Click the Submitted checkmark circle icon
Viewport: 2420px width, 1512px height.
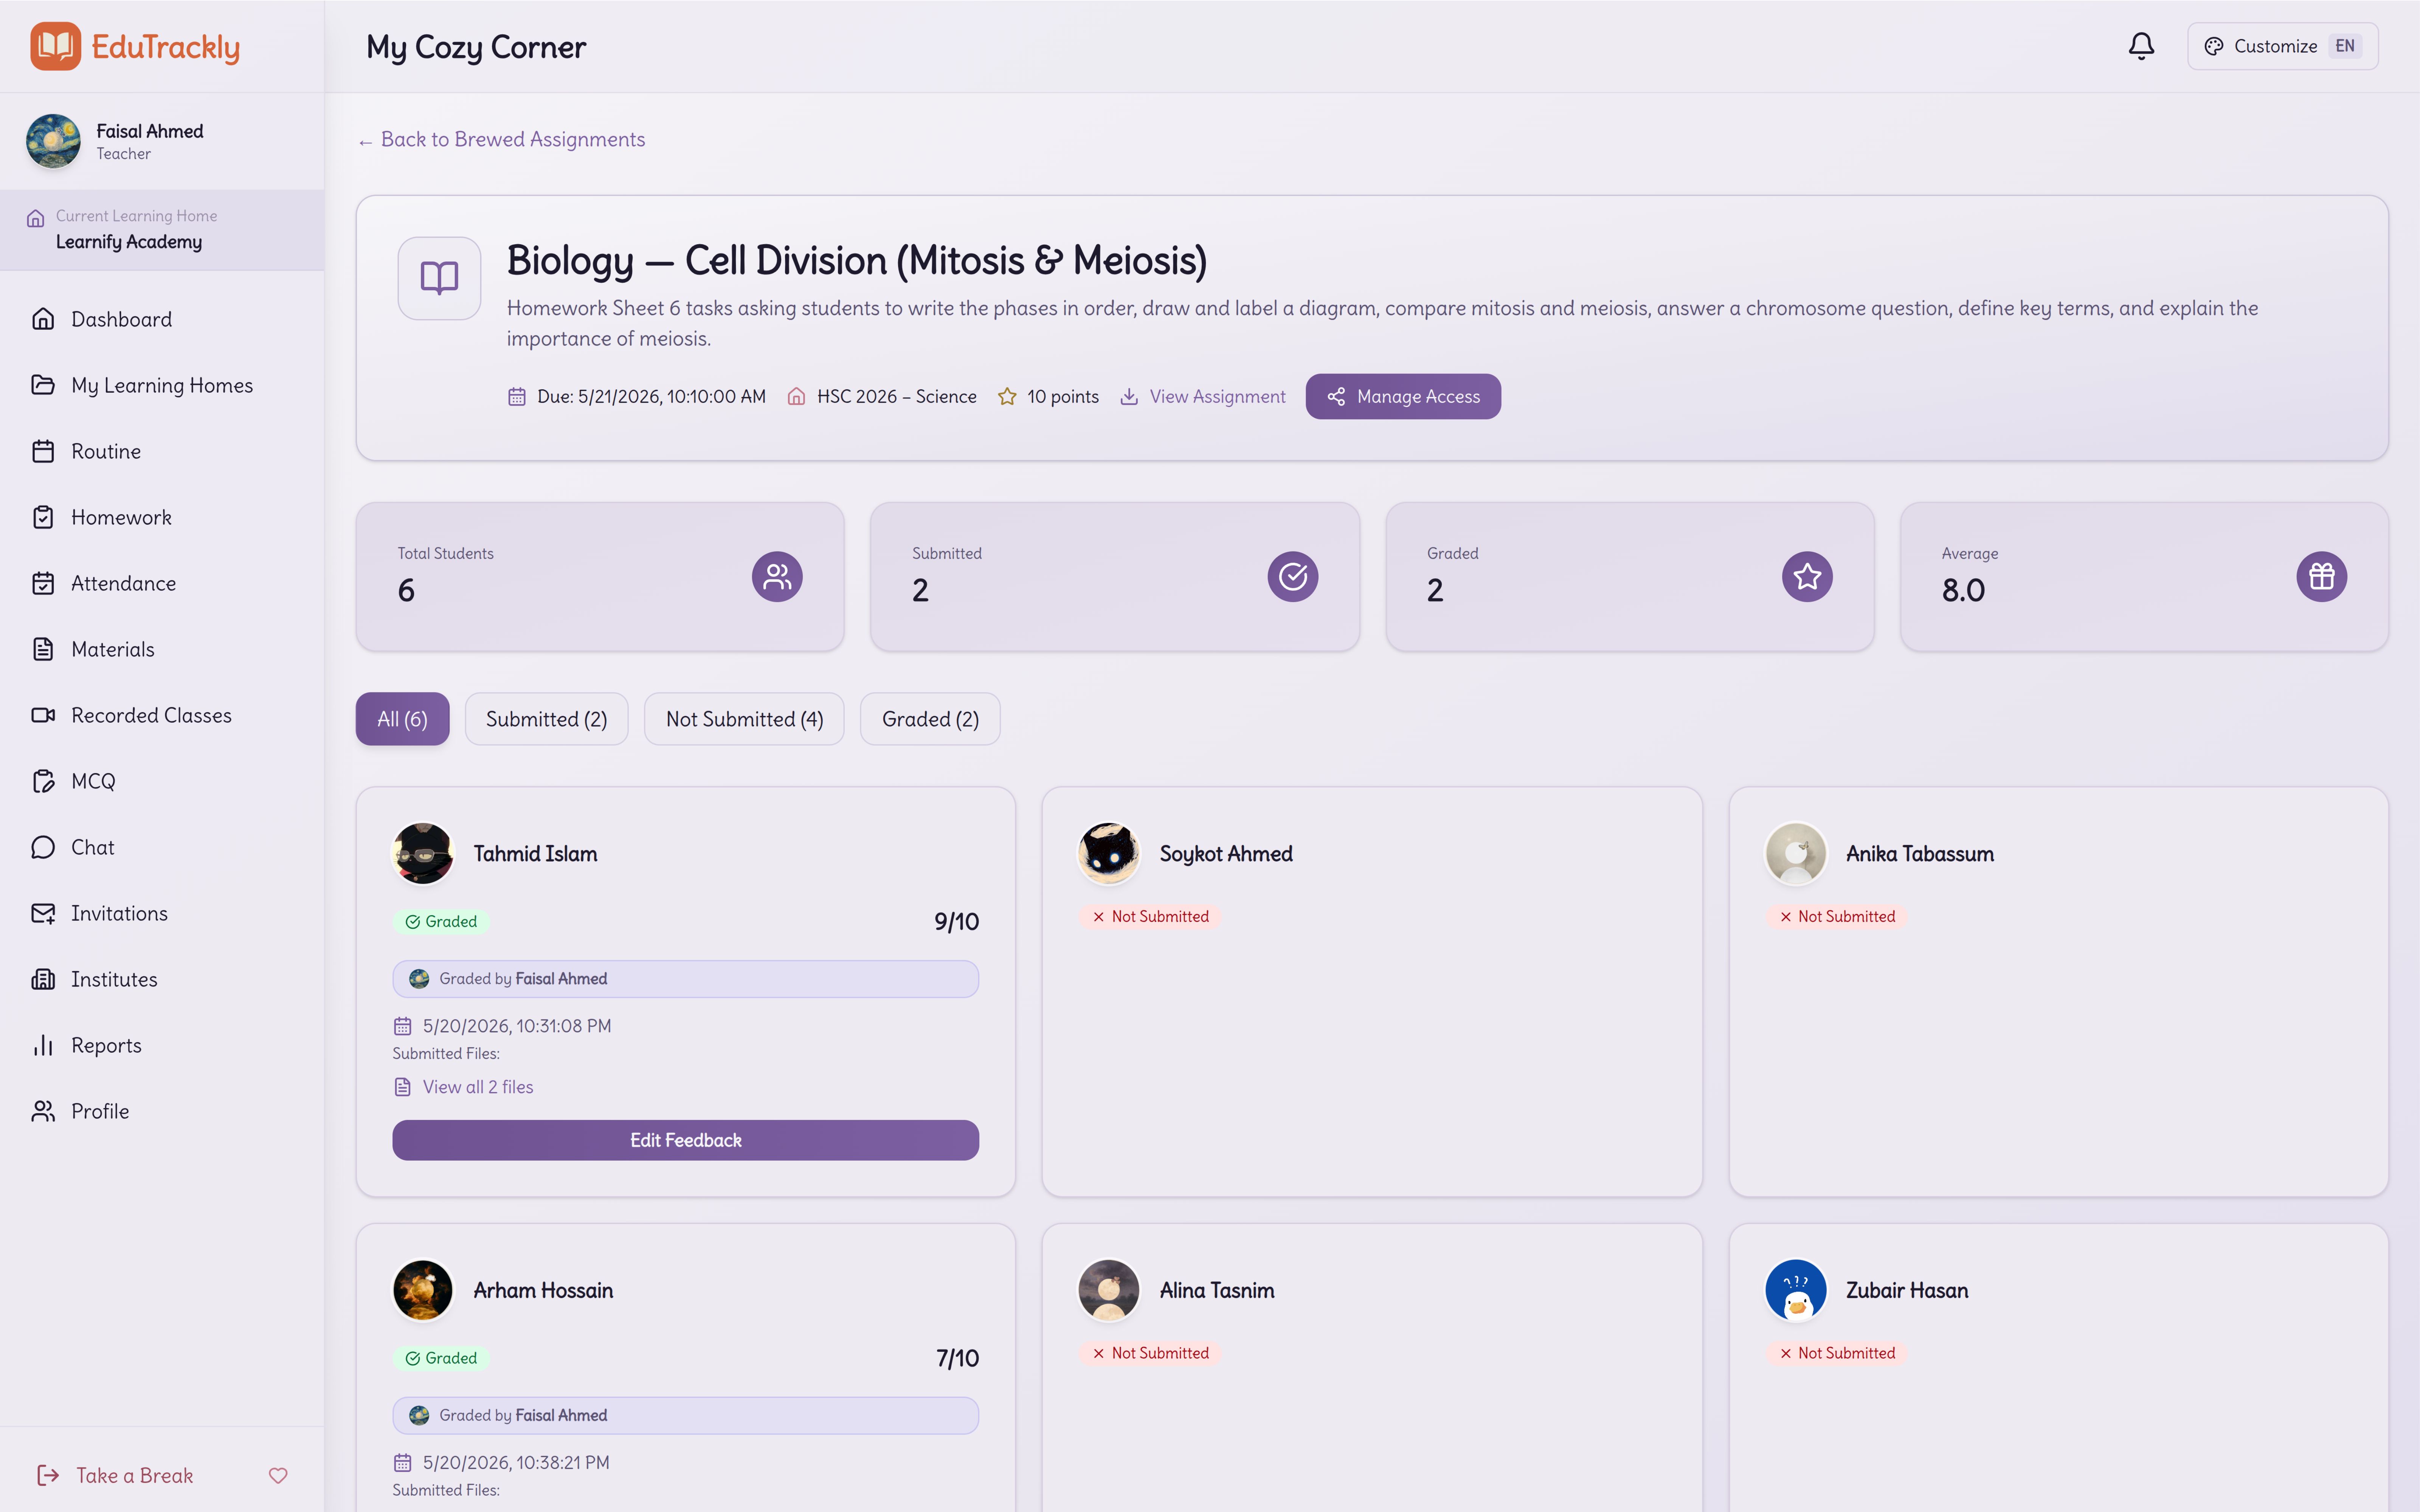tap(1293, 576)
